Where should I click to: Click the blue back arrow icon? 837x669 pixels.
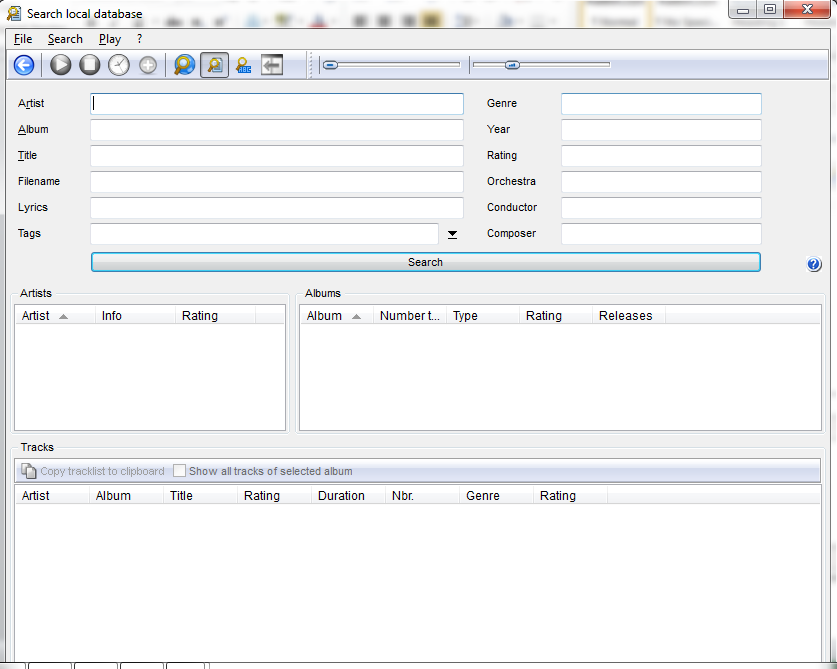[24, 65]
